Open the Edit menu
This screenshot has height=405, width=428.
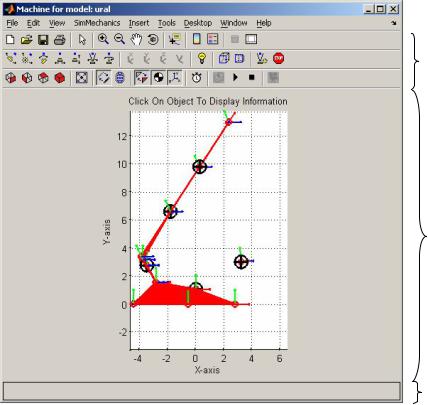(x=33, y=23)
